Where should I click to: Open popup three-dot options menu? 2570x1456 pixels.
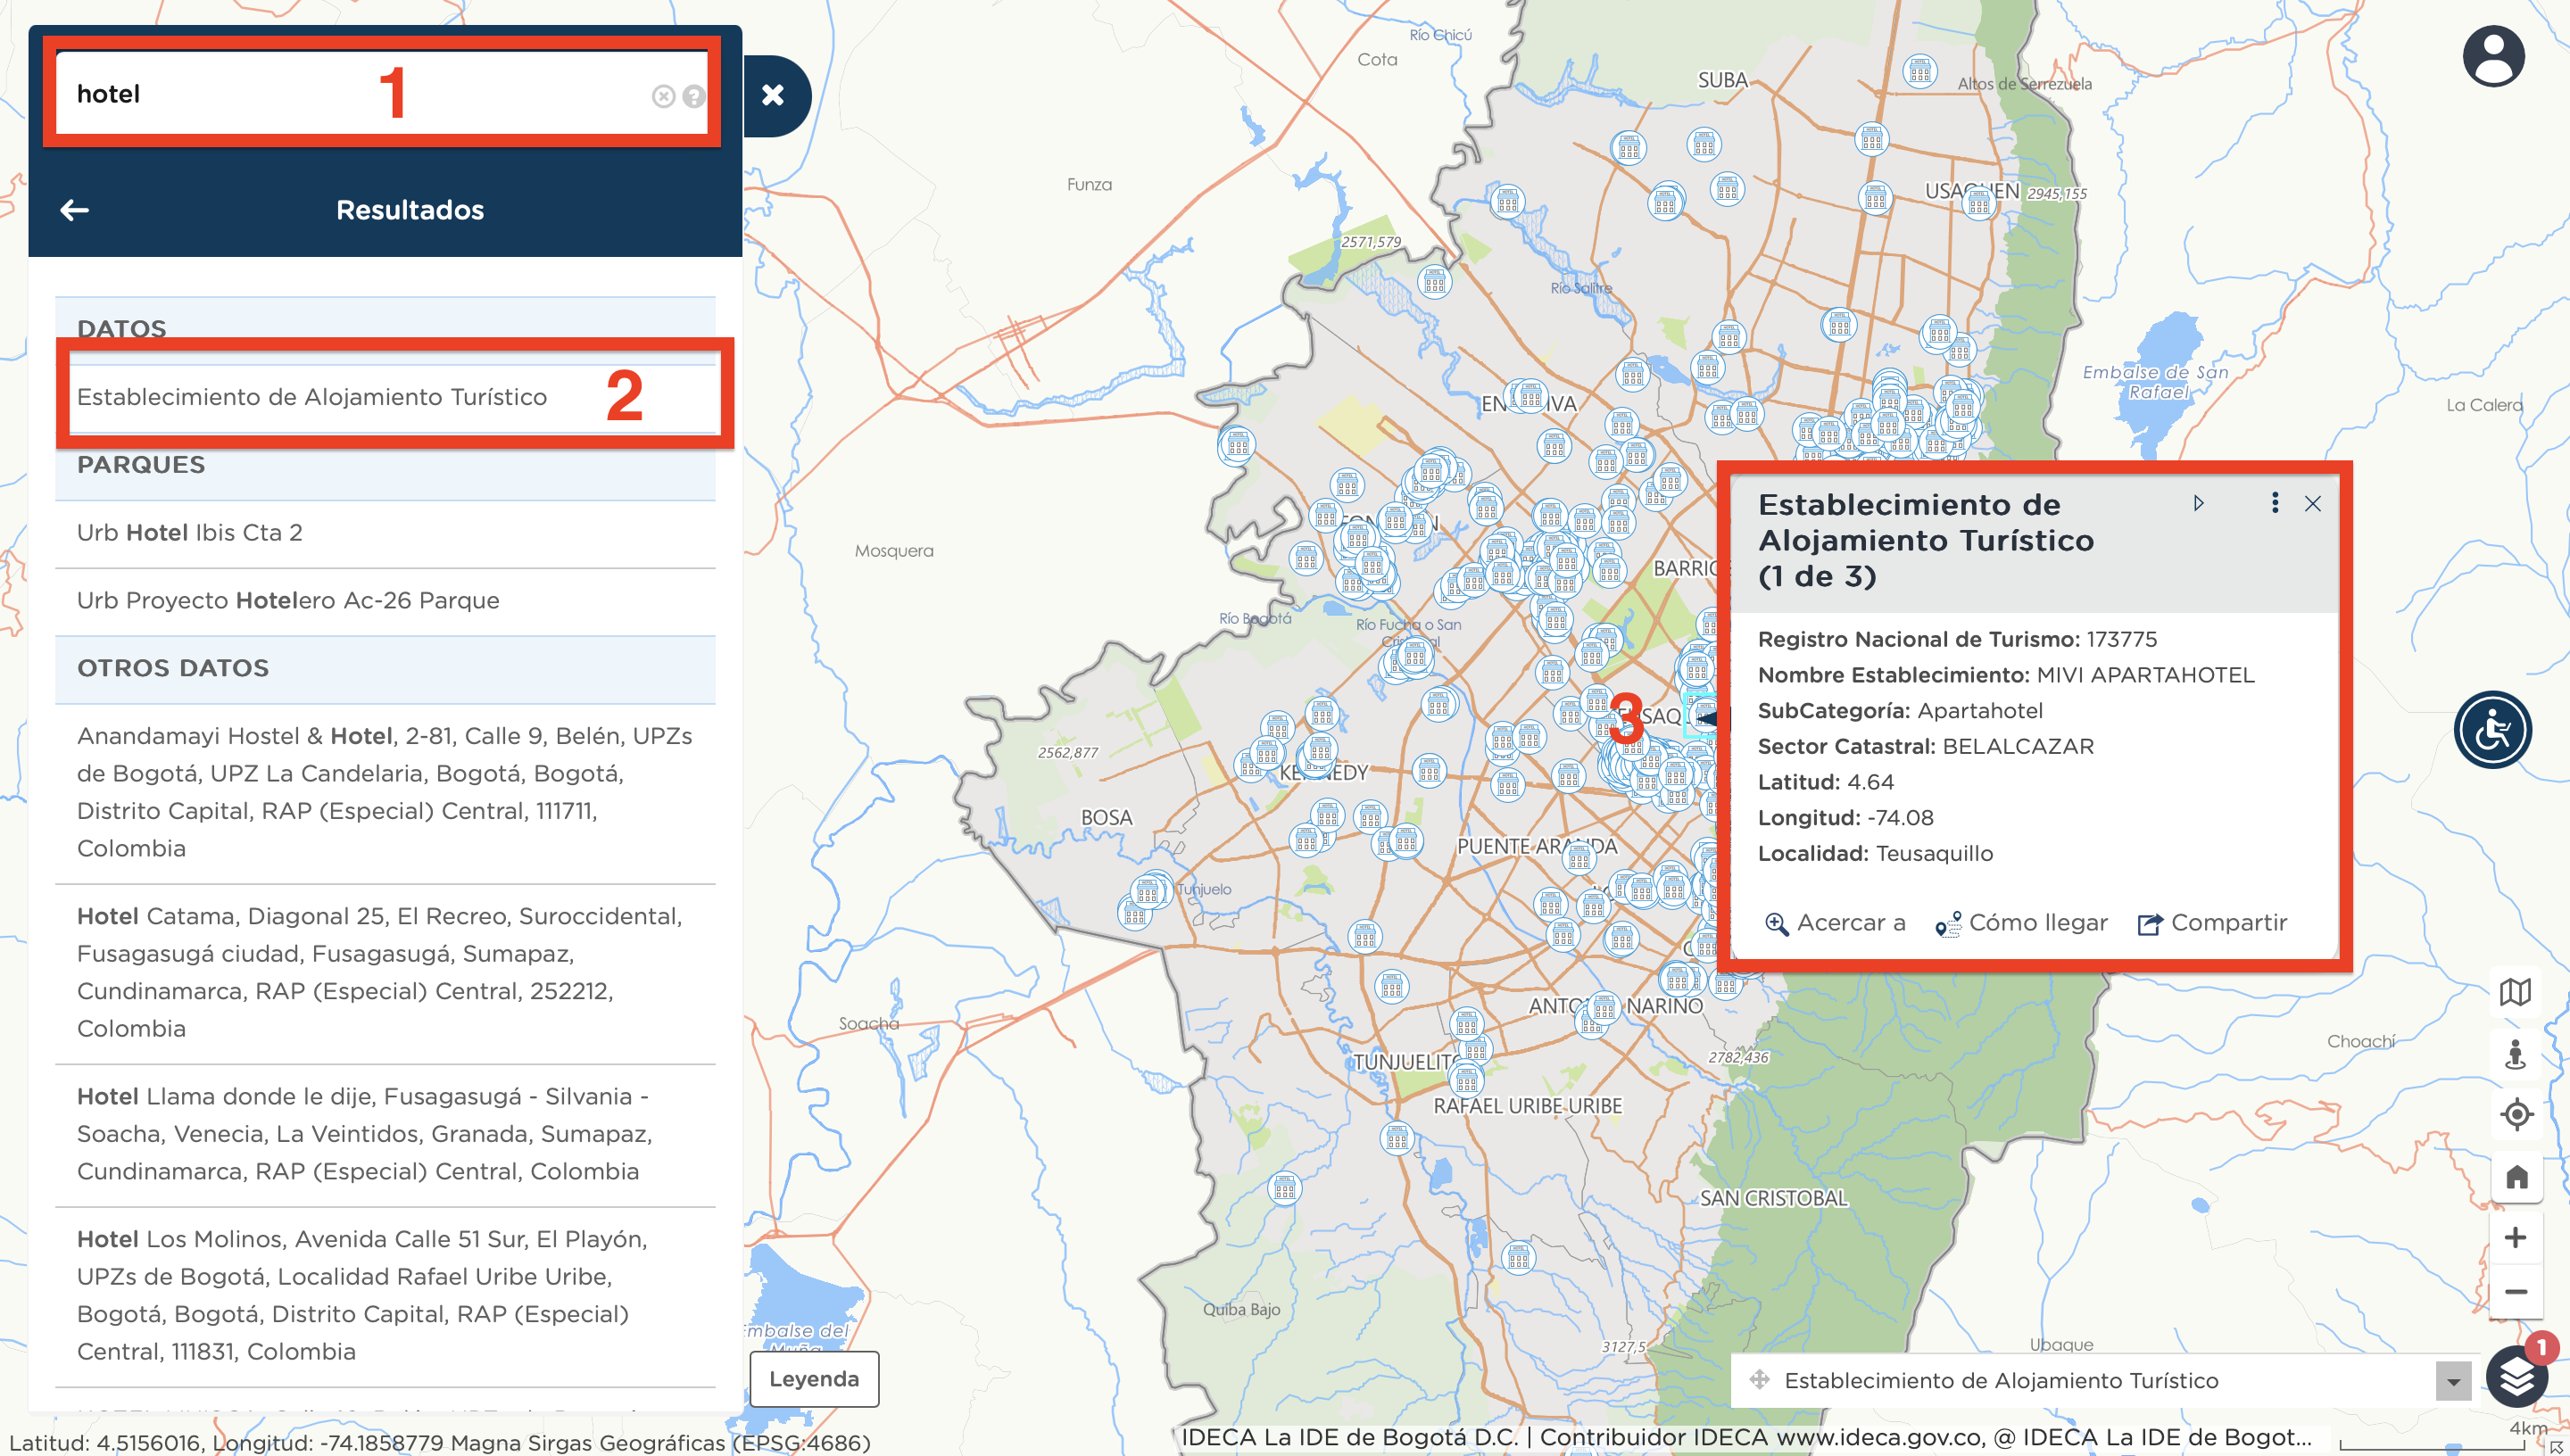coord(2274,503)
